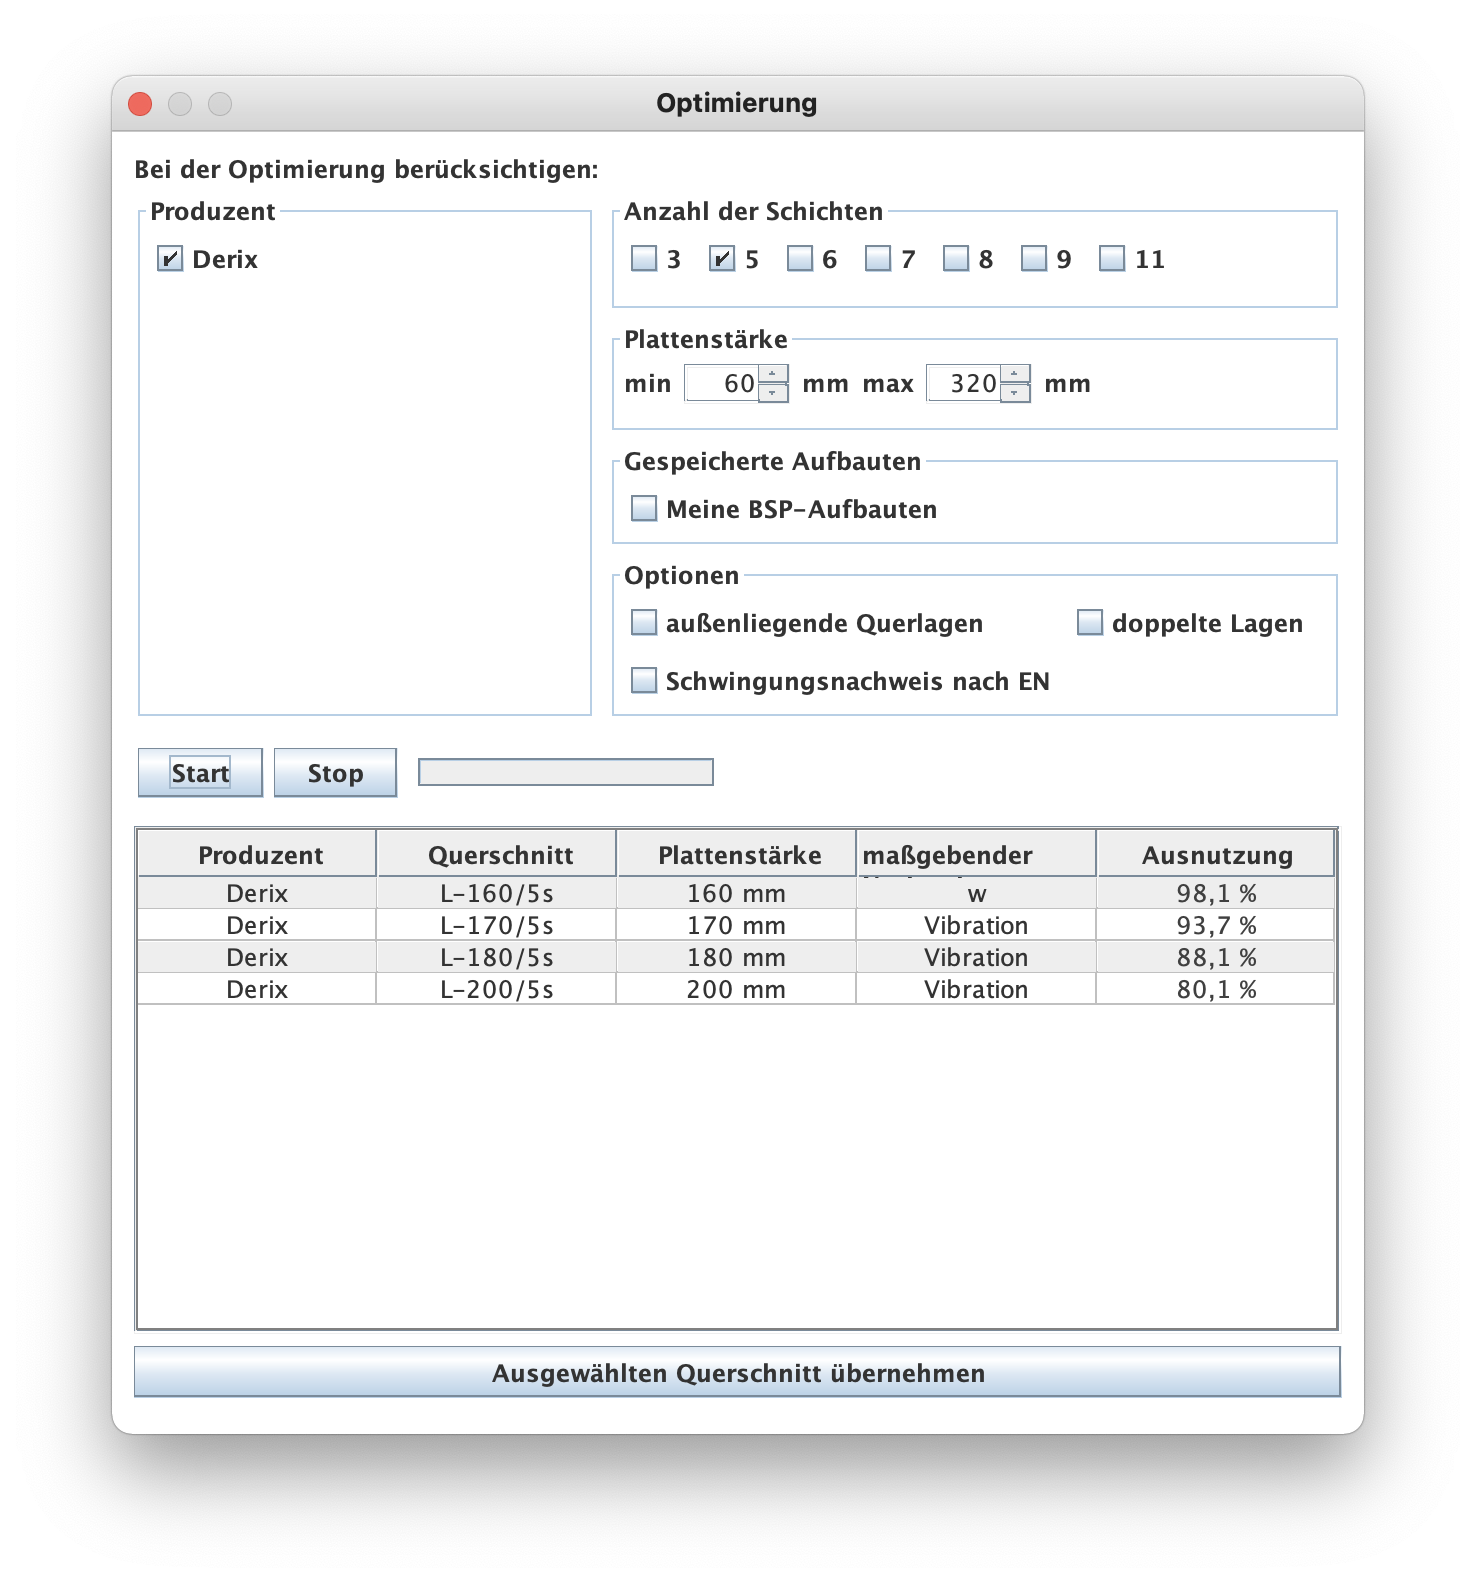The width and height of the screenshot is (1476, 1582).
Task: Uncheck the 5 layers checkbox
Action: point(722,260)
